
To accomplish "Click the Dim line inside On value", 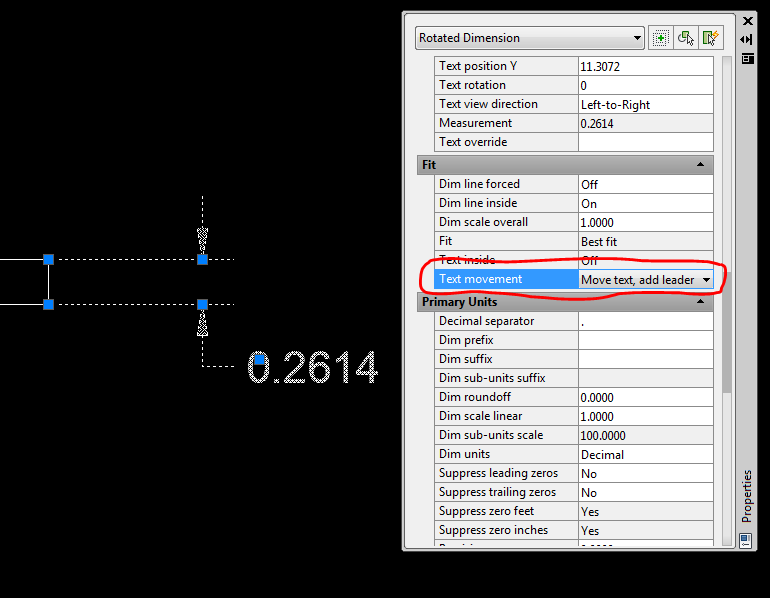I will point(645,203).
